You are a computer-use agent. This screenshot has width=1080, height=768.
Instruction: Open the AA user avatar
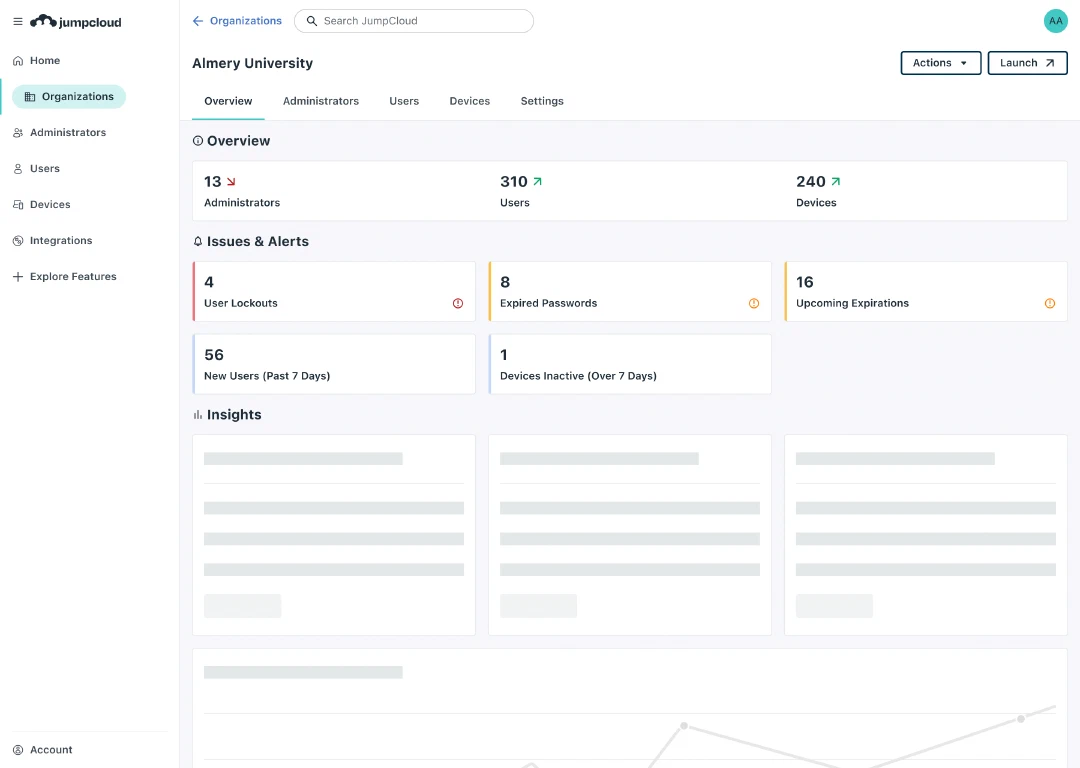coord(1055,21)
